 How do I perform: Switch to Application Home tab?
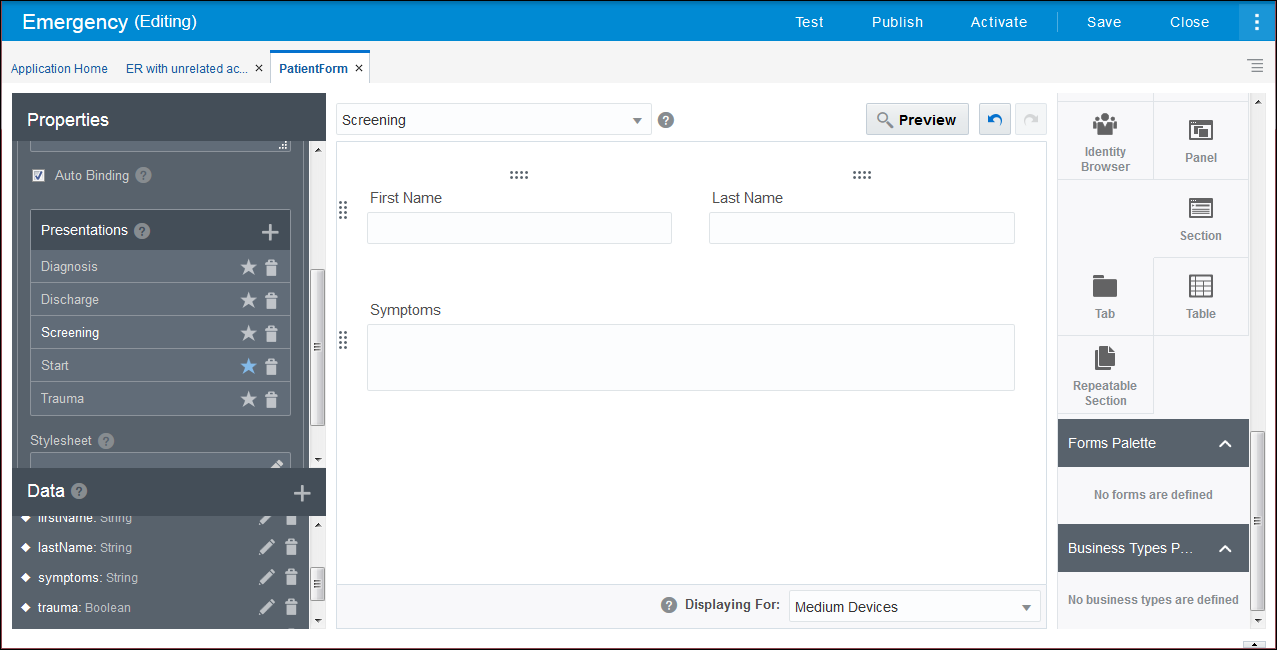(x=59, y=69)
